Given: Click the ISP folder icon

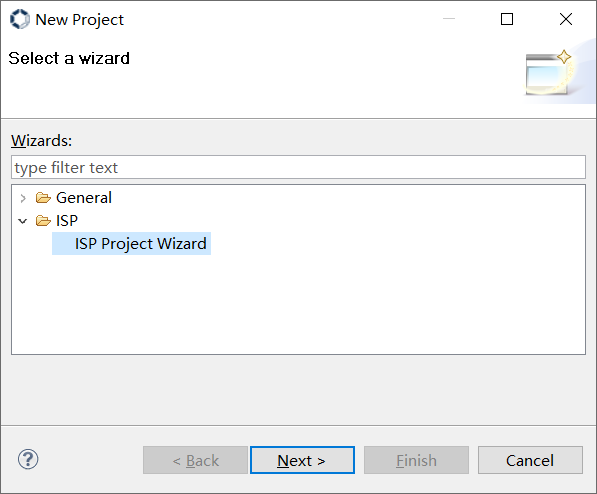Looking at the screenshot, I should (x=43, y=221).
